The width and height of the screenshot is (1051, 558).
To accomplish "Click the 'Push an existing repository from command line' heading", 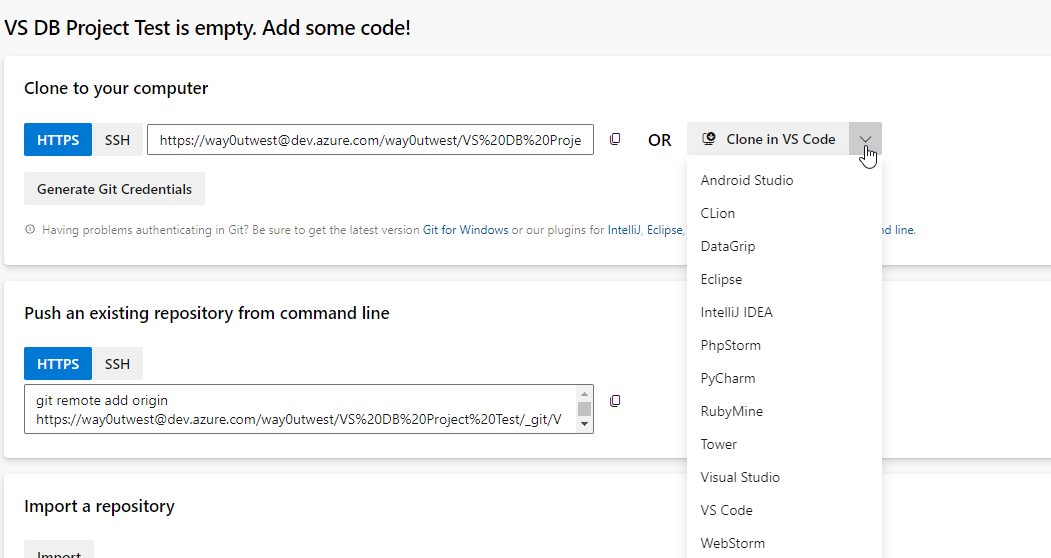I will click(x=206, y=313).
